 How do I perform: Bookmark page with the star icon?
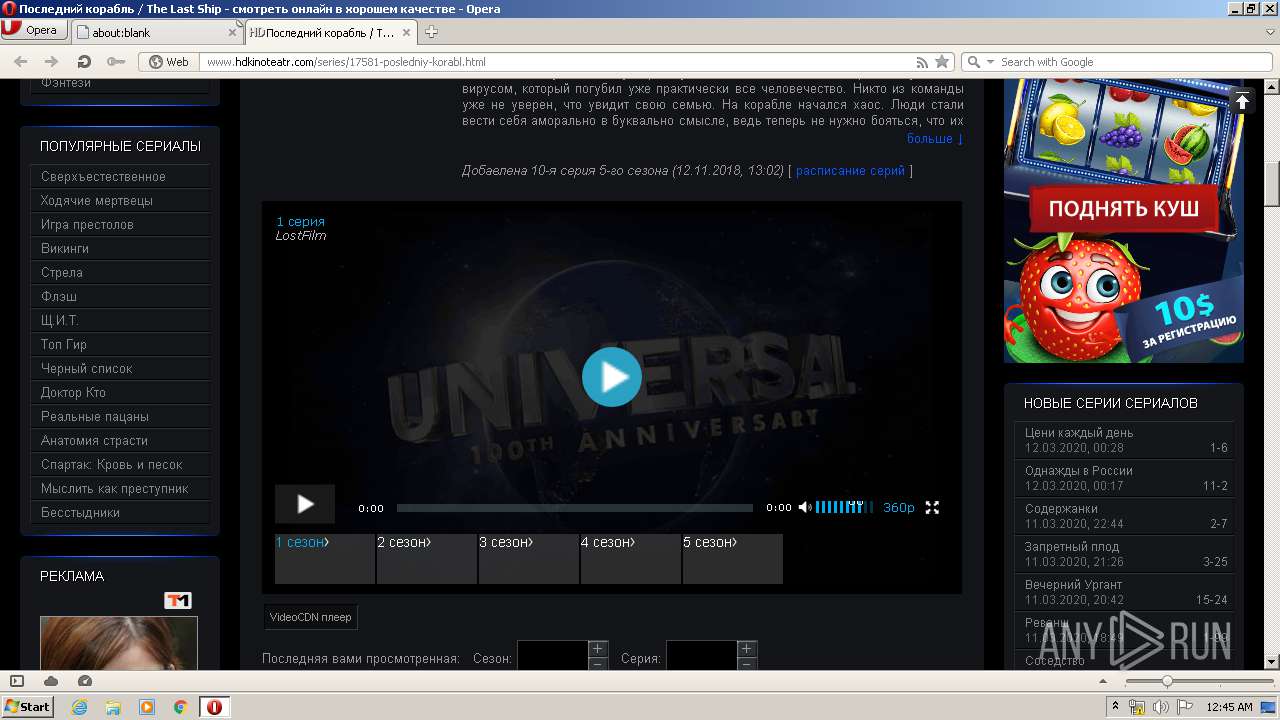[x=942, y=62]
